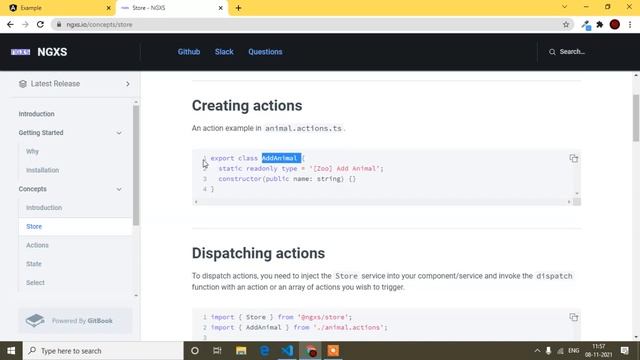Open Chrome tab search dropdown
Screen dimensions: 640x360
click(564, 7)
